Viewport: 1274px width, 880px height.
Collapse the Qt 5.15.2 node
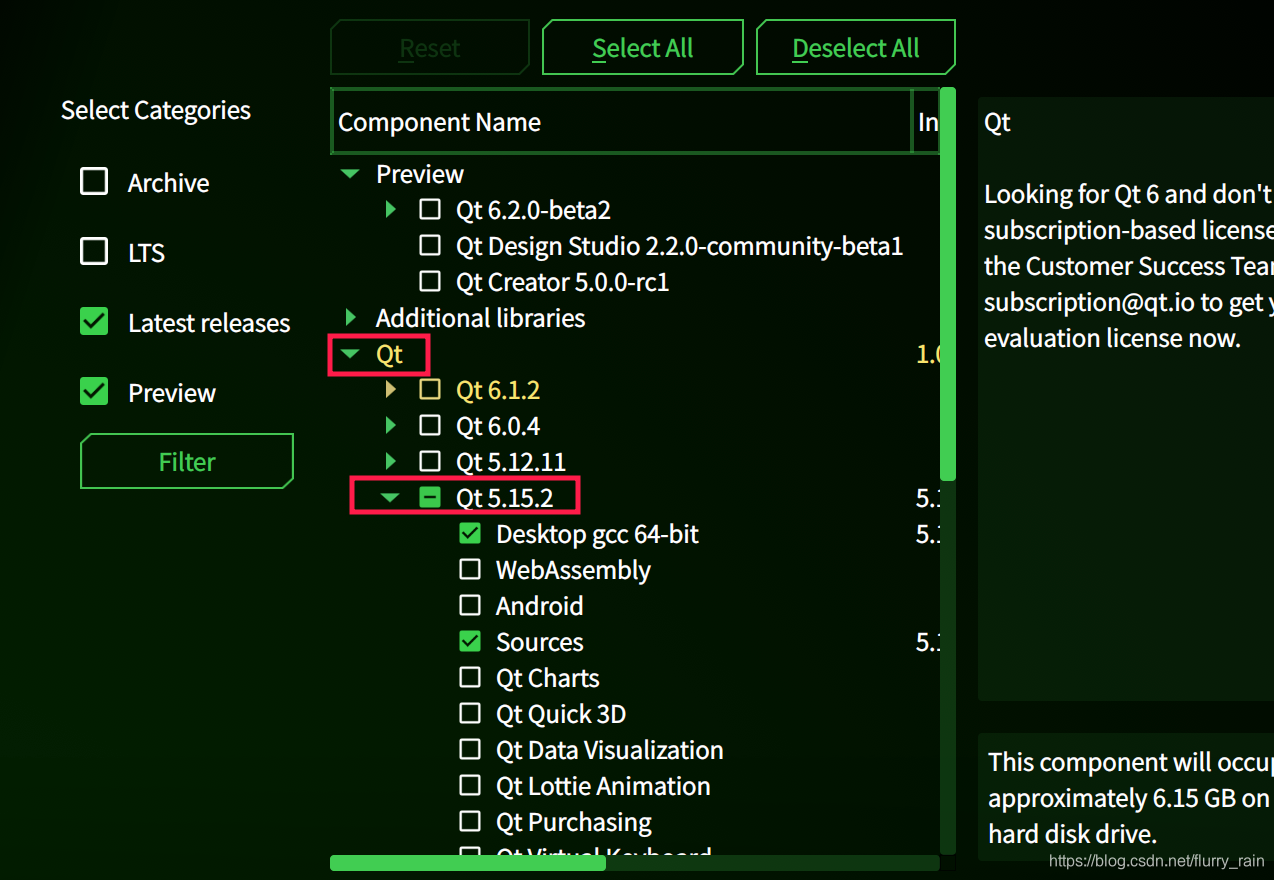point(390,497)
